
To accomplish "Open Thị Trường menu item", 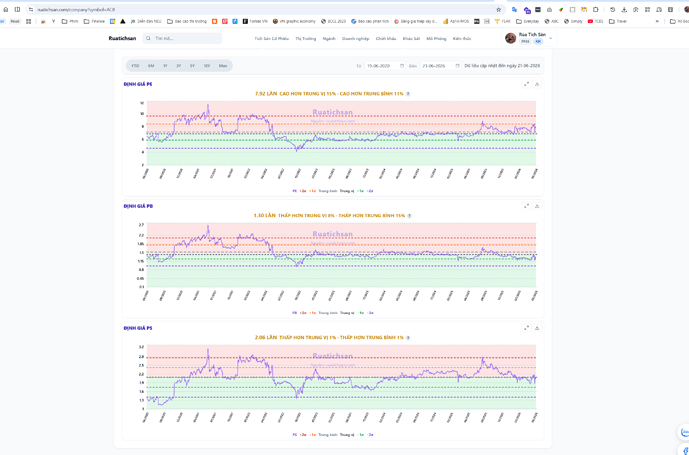I will point(306,39).
